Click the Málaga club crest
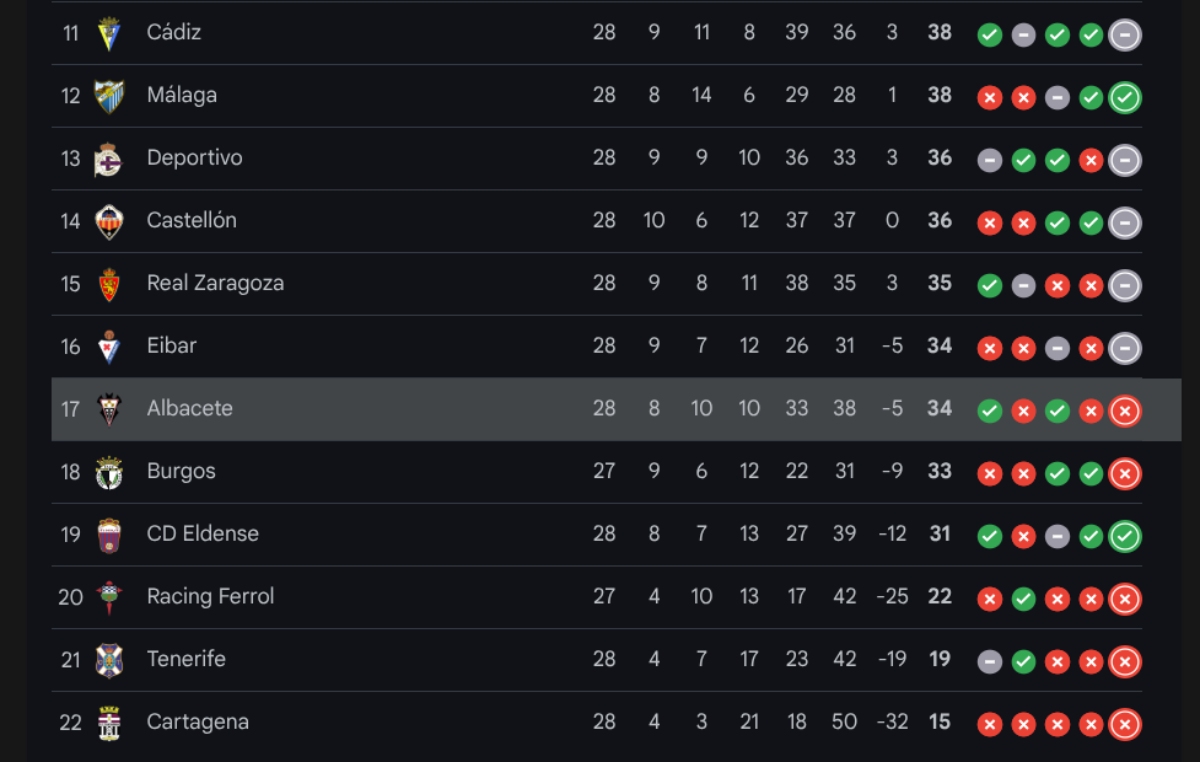This screenshot has height=762, width=1200. click(109, 96)
